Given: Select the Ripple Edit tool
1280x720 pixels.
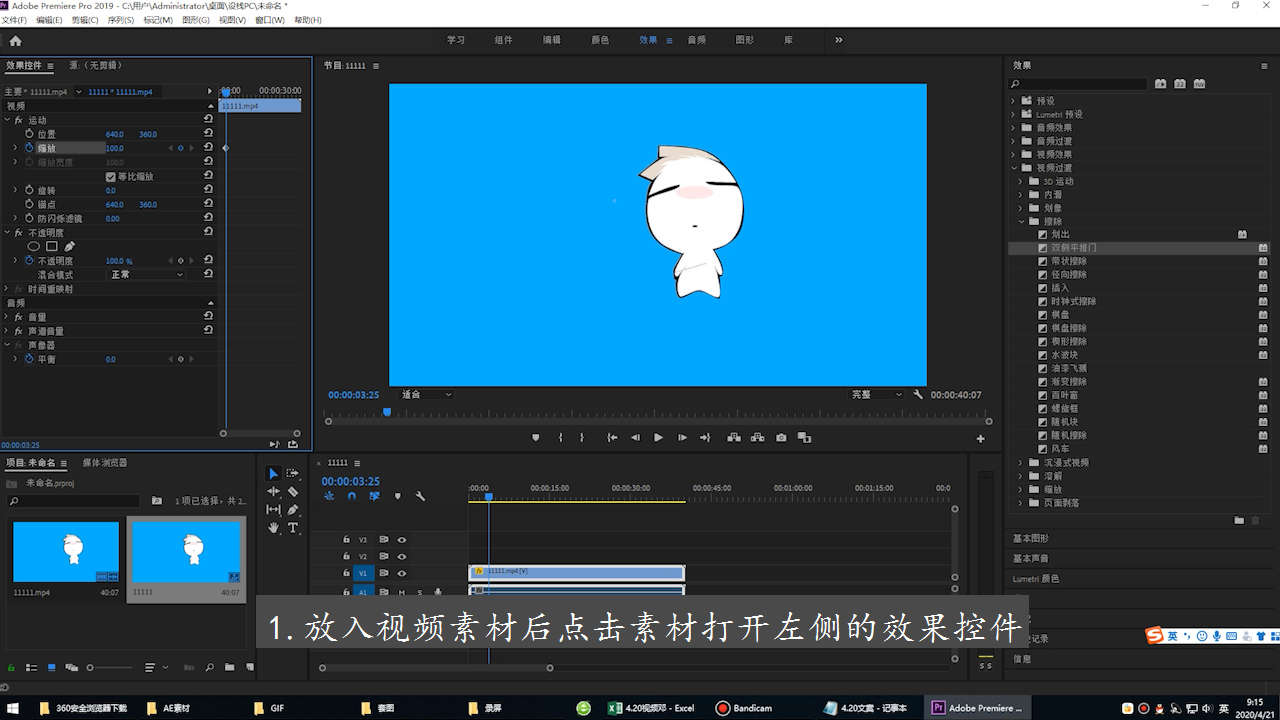Looking at the screenshot, I should [273, 491].
